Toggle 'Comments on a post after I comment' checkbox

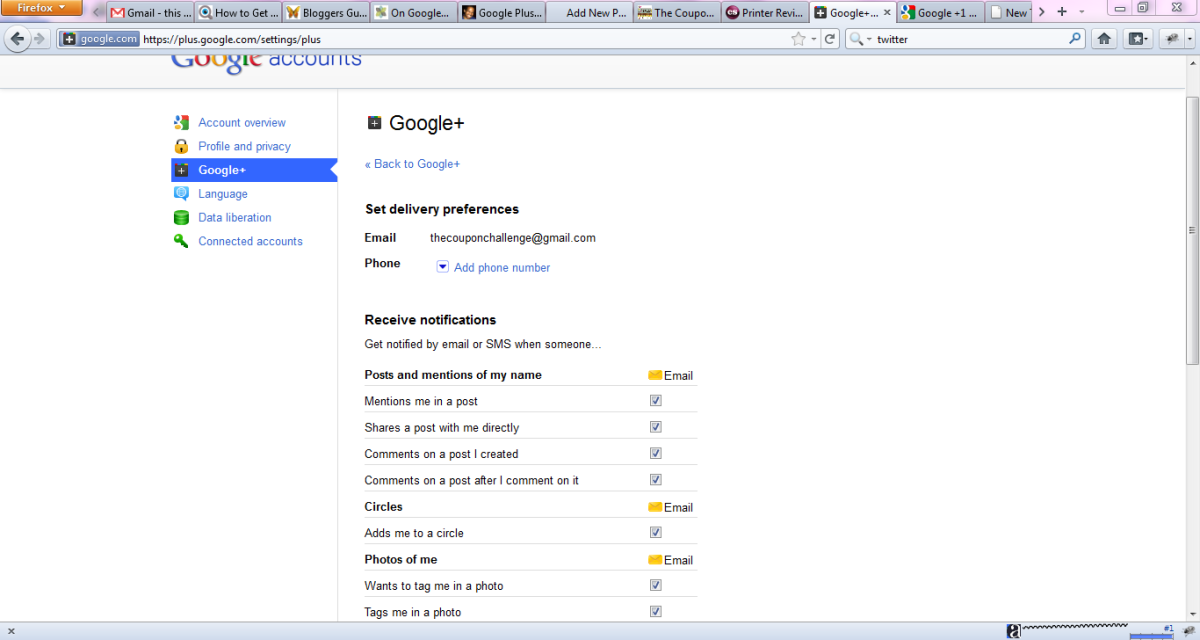(x=656, y=479)
